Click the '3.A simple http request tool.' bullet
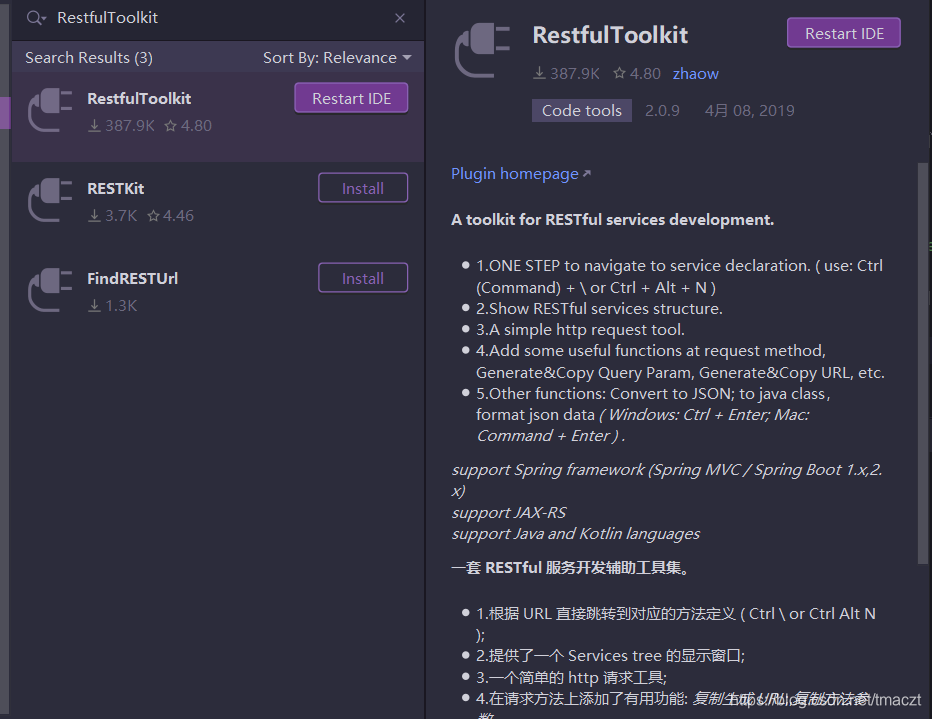Image resolution: width=932 pixels, height=719 pixels. (580, 329)
